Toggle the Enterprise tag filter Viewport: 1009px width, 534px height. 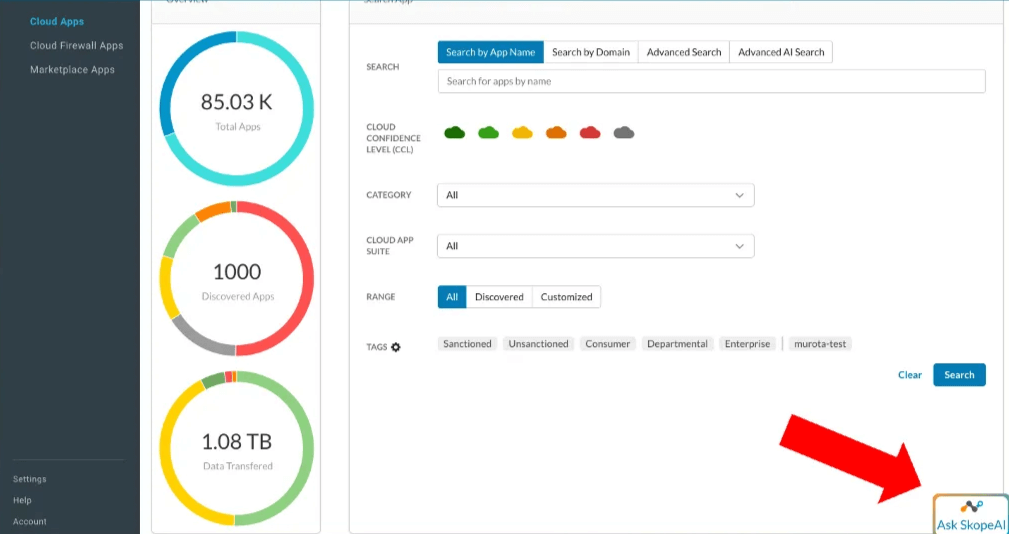pos(748,344)
